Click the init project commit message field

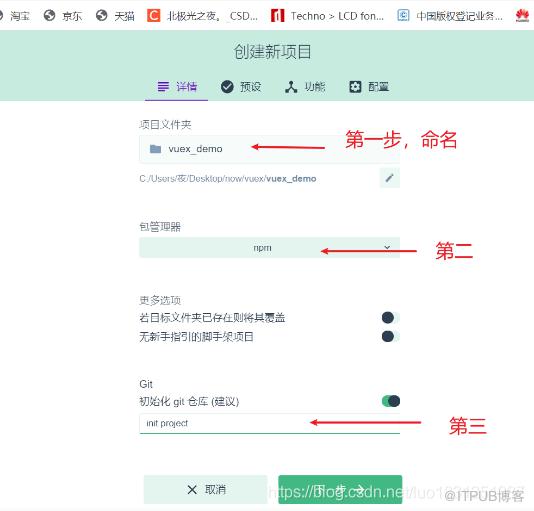tap(269, 423)
